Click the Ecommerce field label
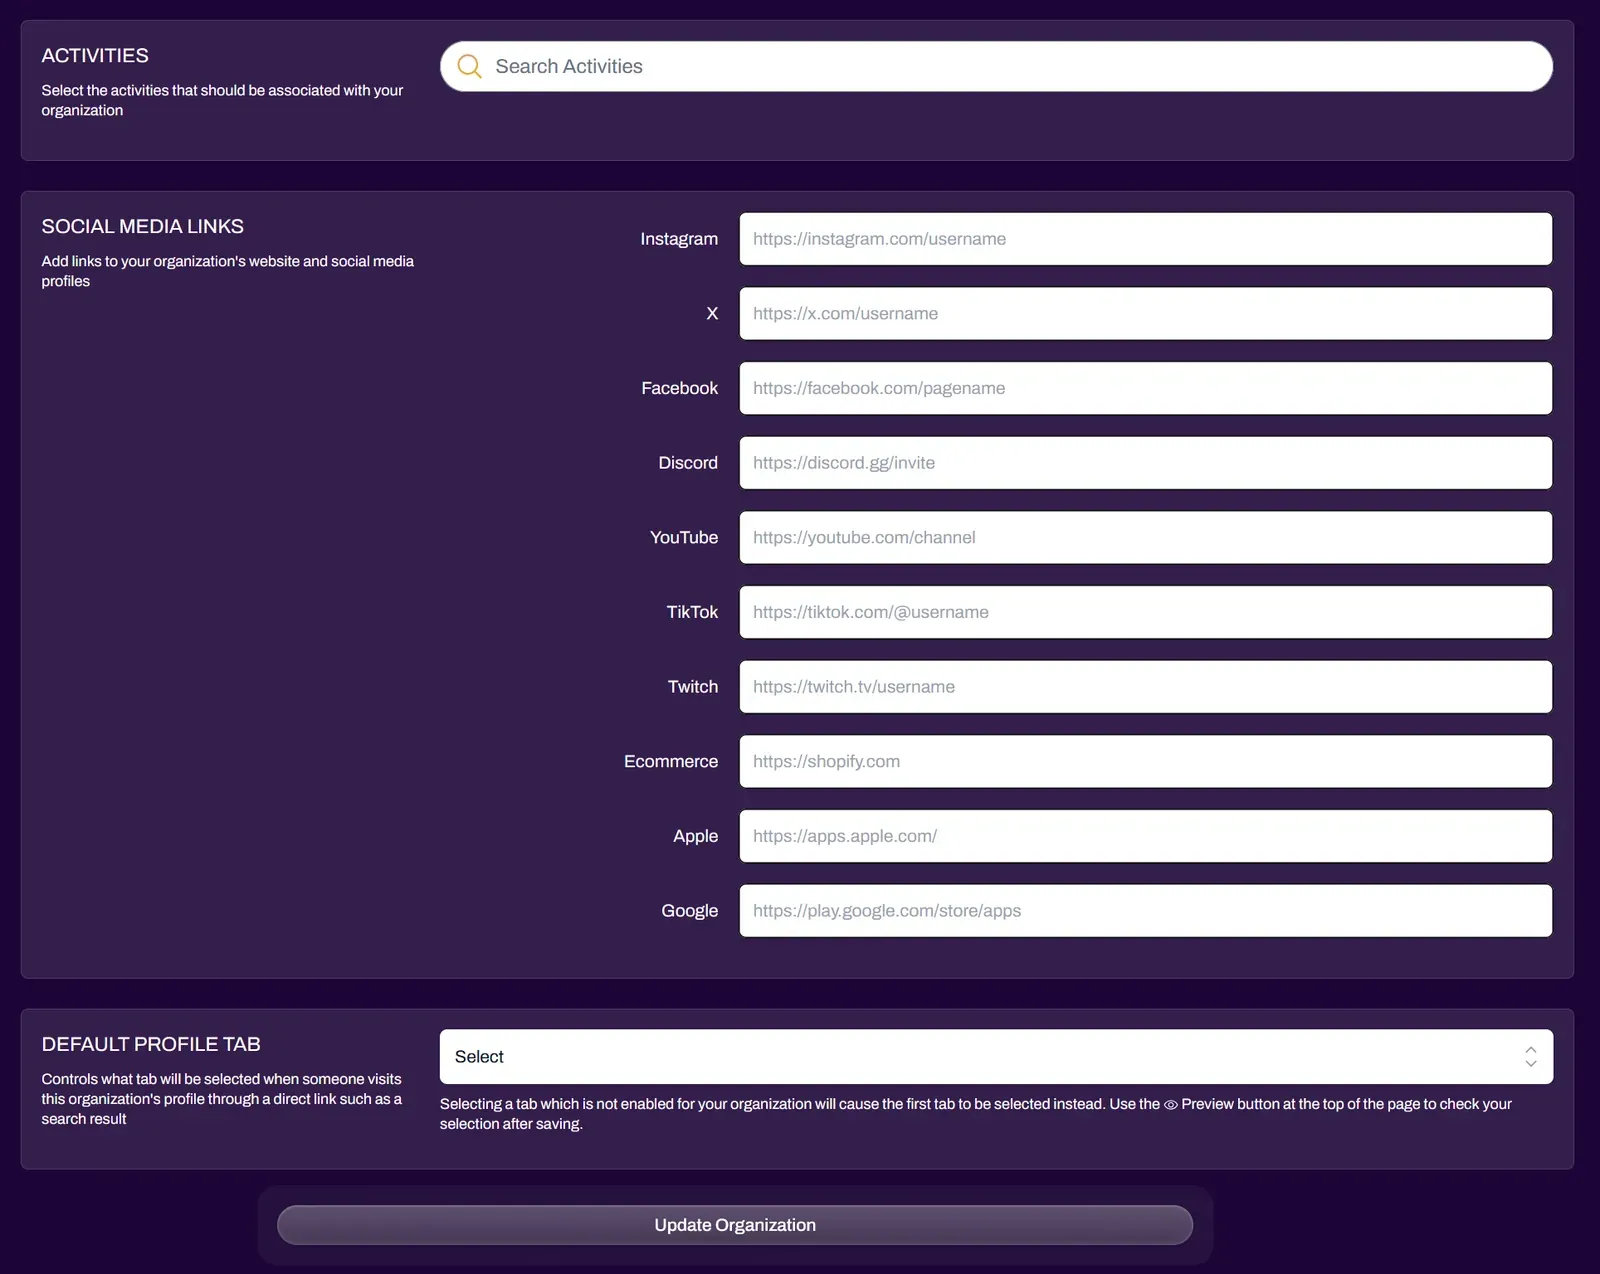 671,761
